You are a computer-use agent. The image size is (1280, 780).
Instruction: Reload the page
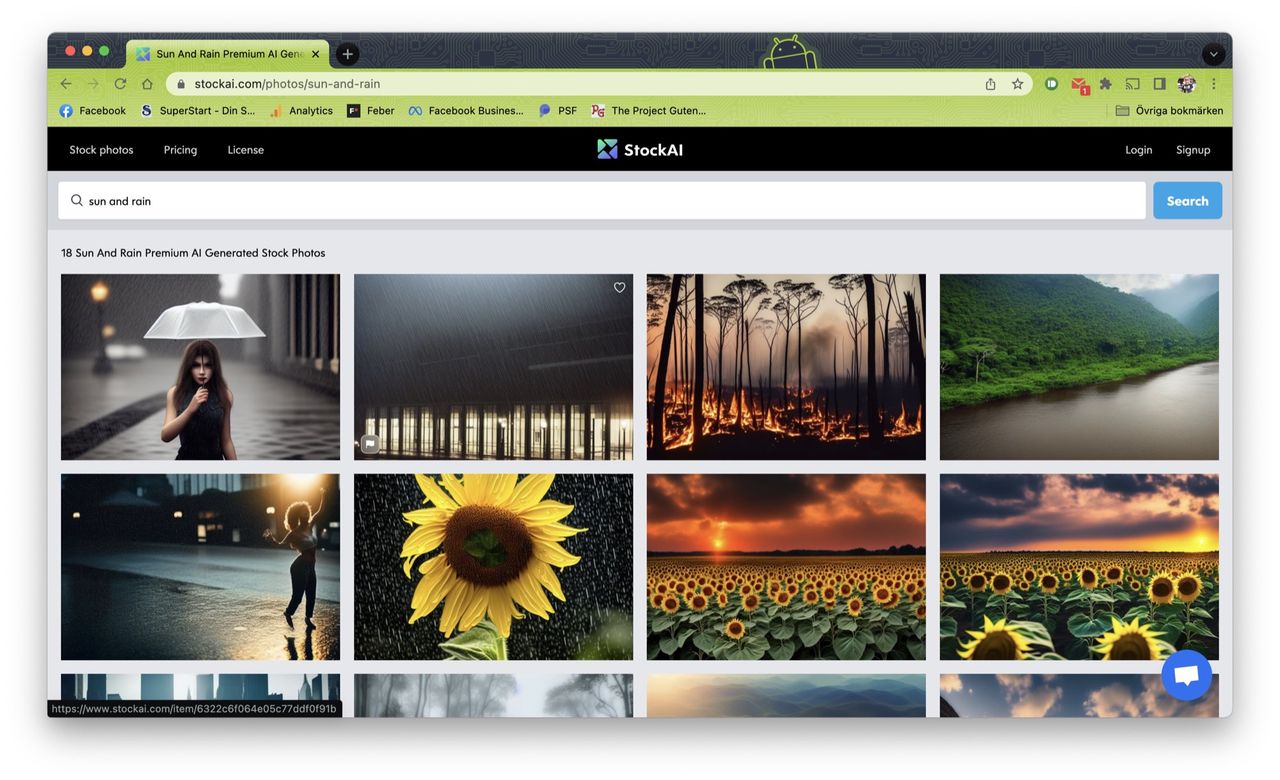tap(120, 84)
